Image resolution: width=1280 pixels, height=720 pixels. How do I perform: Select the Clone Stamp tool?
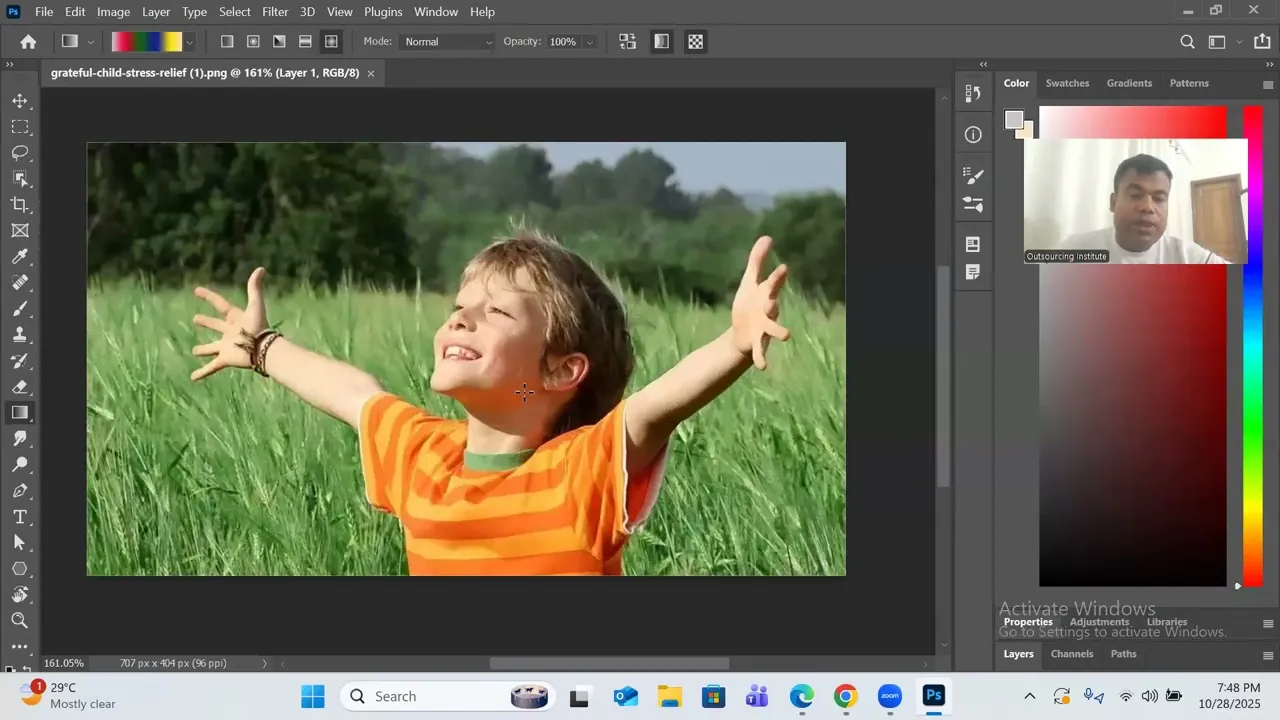point(20,335)
